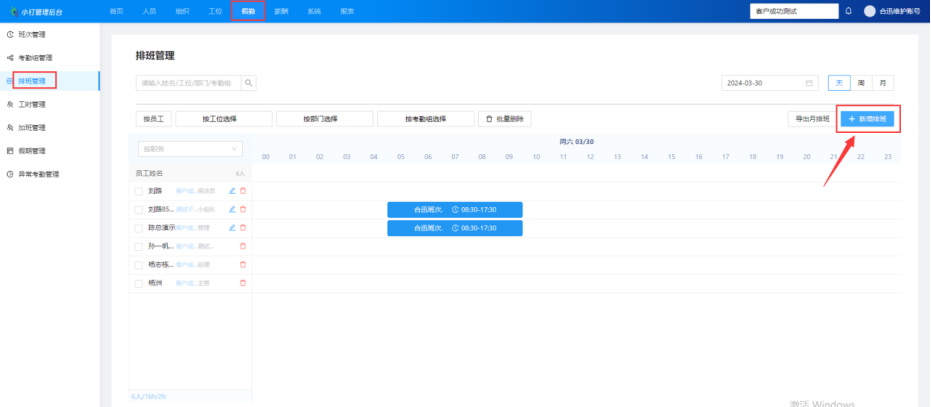Click the 按部门选择 button
The width and height of the screenshot is (931, 407).
click(x=325, y=119)
